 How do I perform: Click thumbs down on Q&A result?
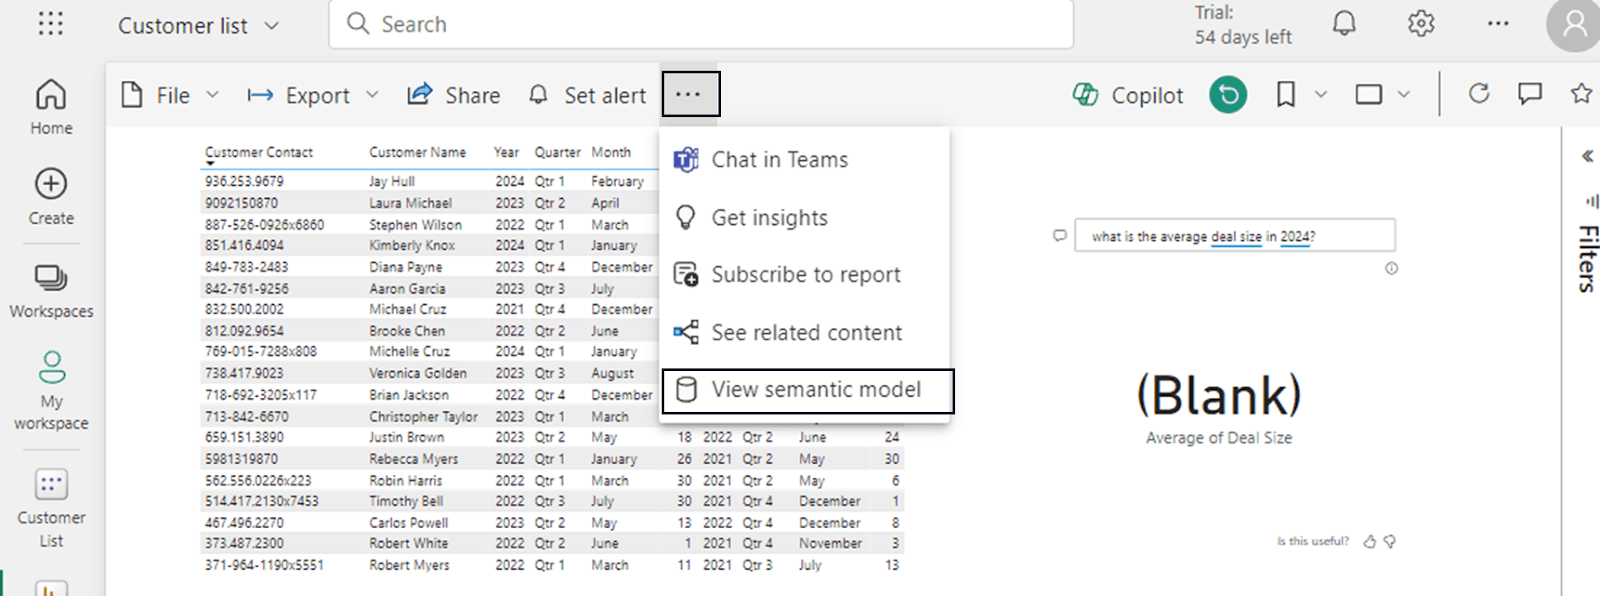[1390, 541]
